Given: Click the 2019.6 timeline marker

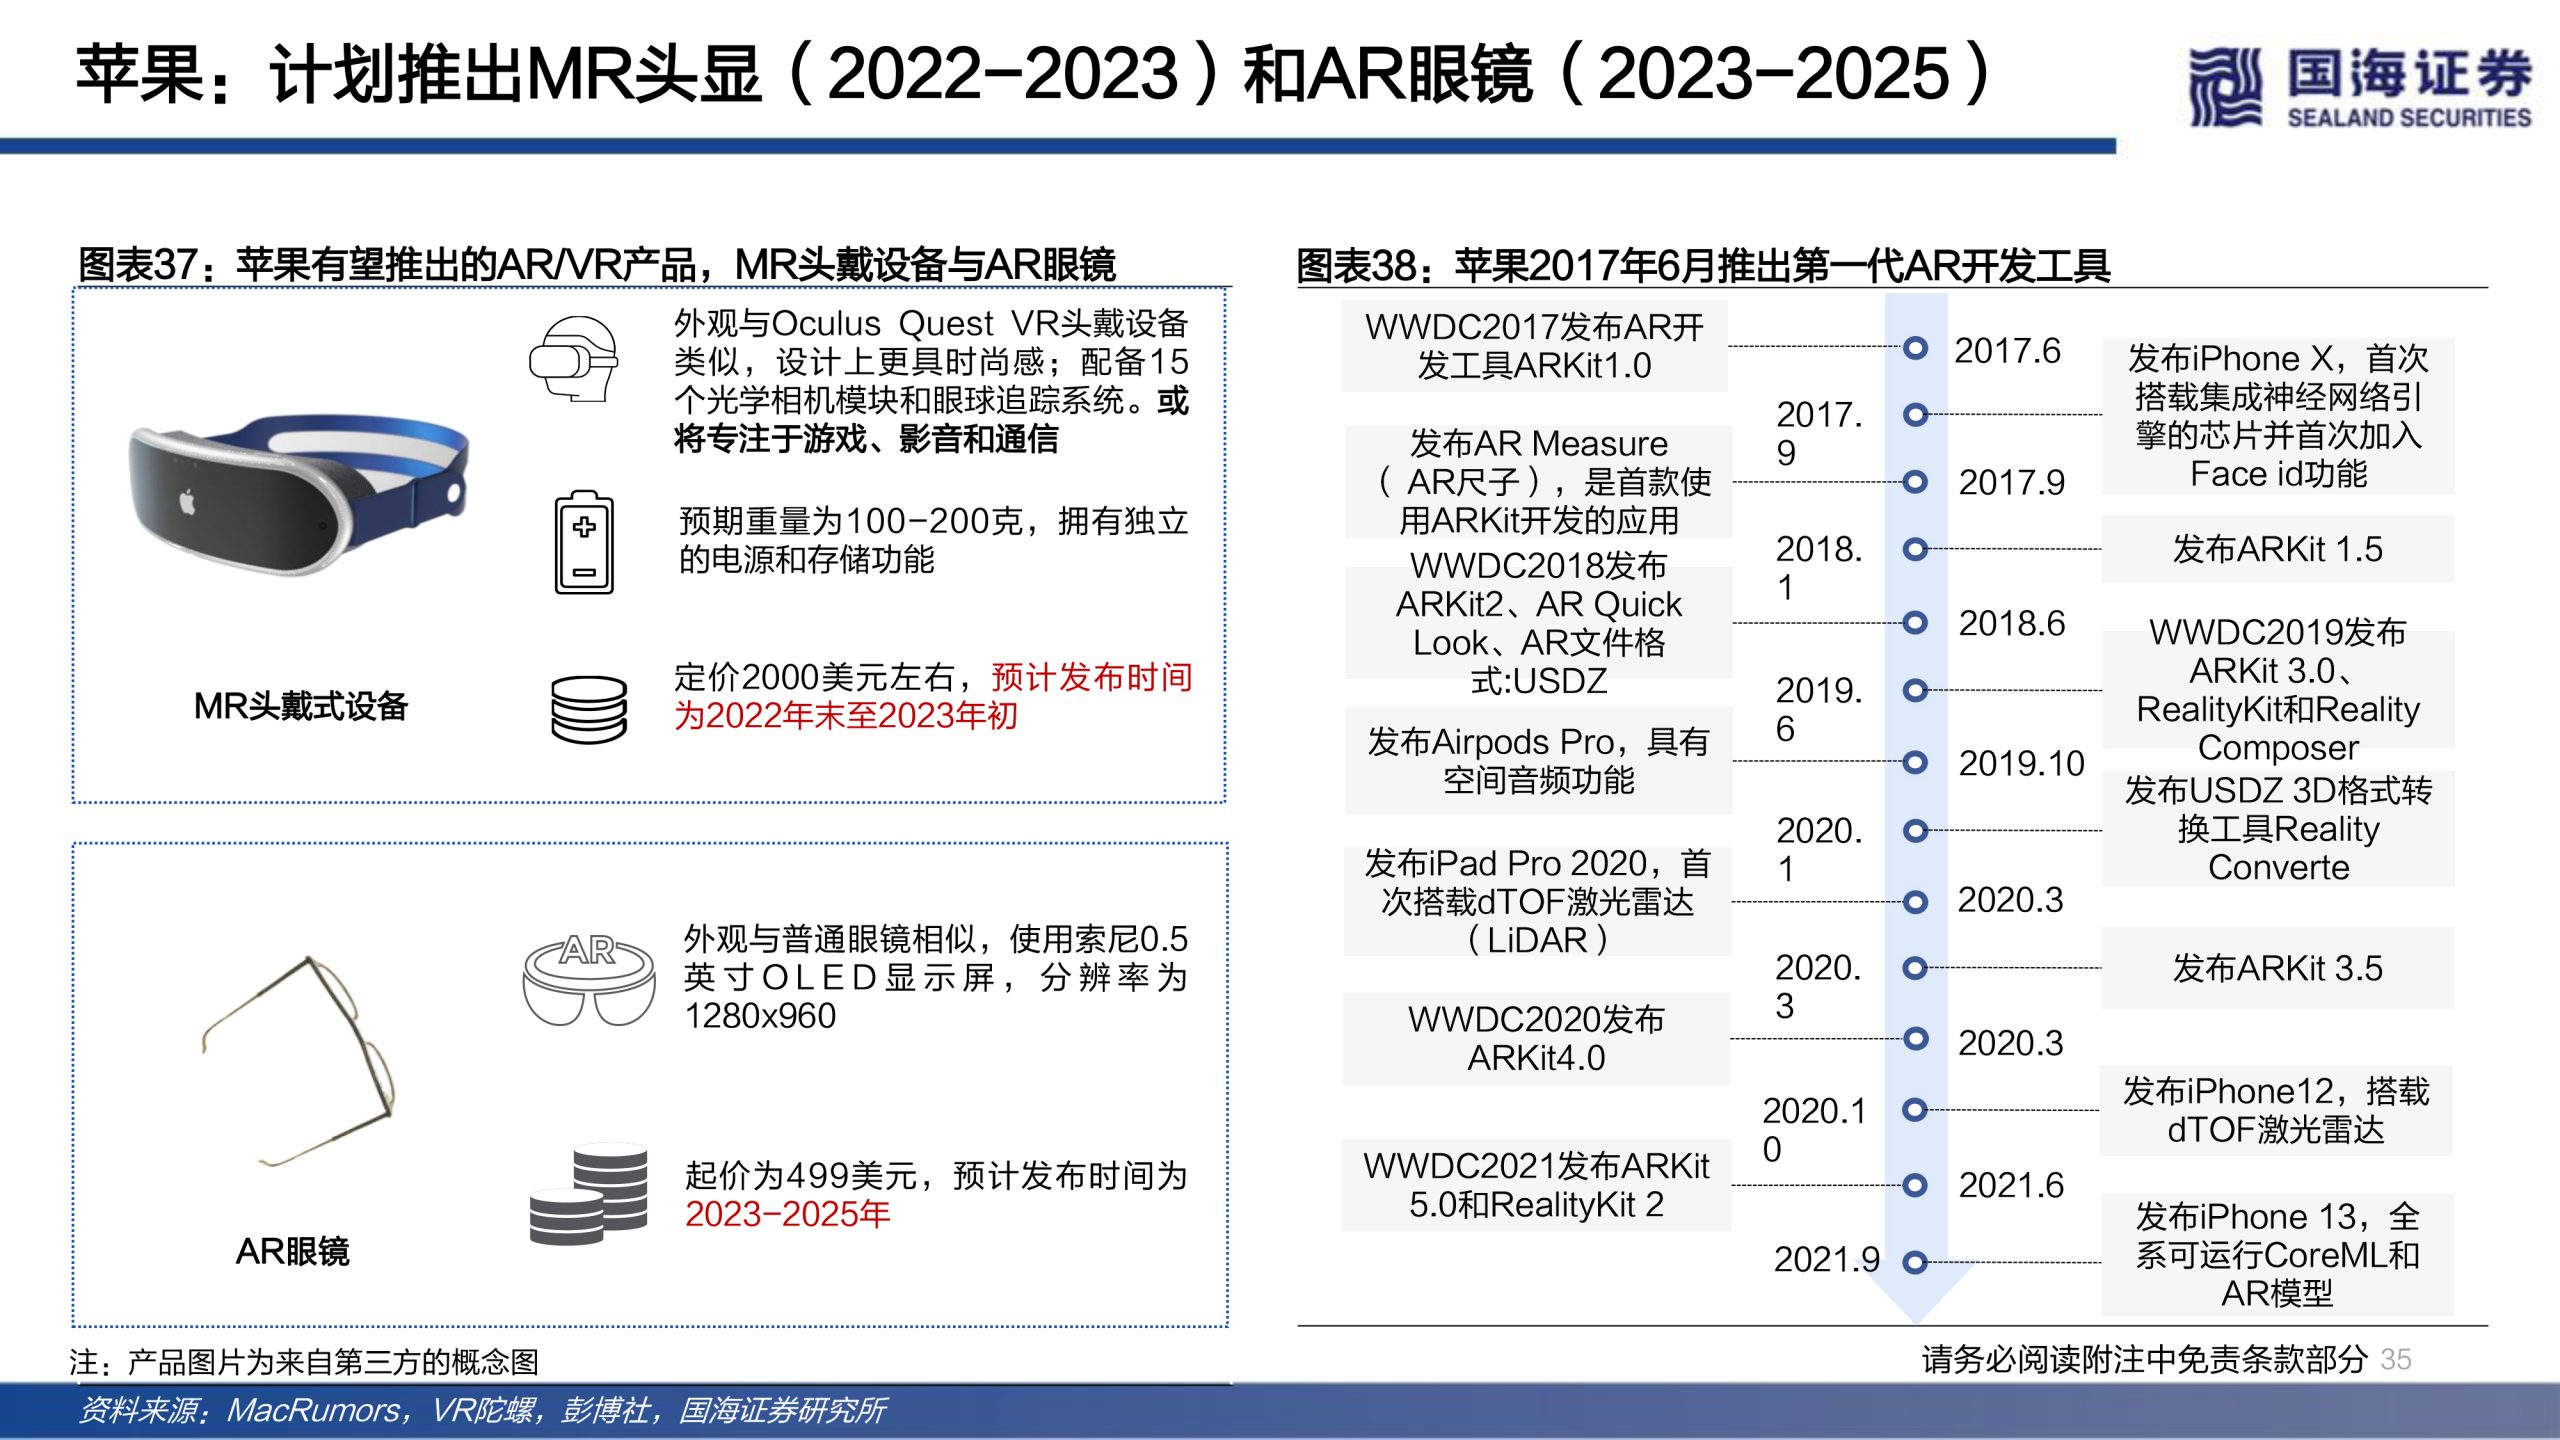Looking at the screenshot, I should [x=1915, y=690].
